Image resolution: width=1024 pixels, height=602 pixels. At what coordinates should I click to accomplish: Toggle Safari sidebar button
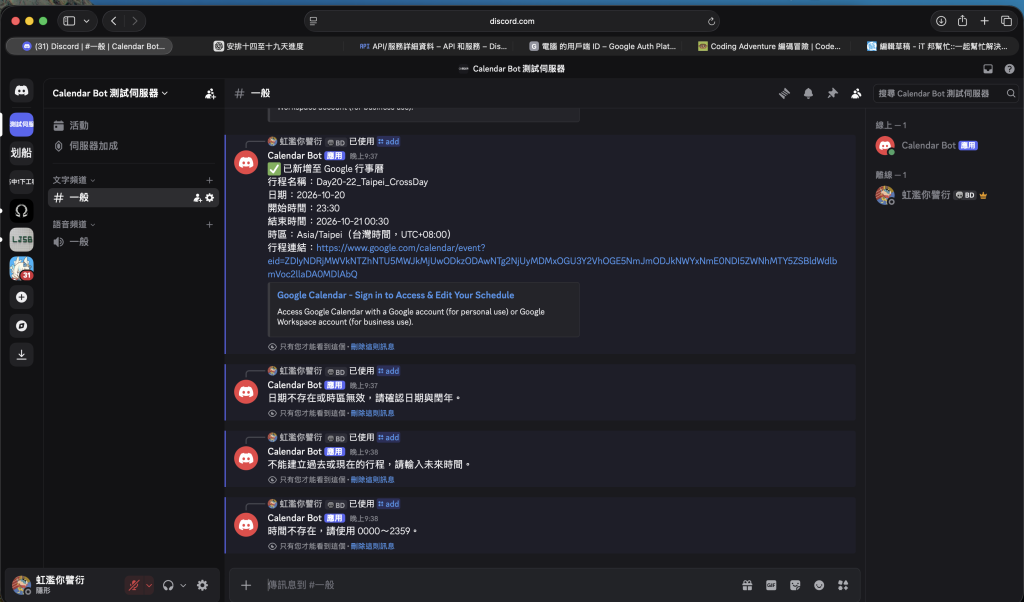point(69,21)
